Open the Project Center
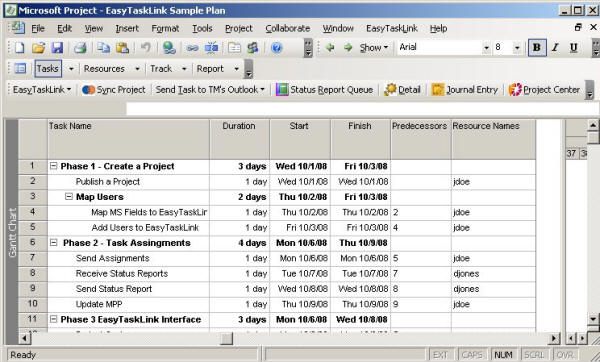The height and width of the screenshot is (362, 600). click(x=545, y=90)
